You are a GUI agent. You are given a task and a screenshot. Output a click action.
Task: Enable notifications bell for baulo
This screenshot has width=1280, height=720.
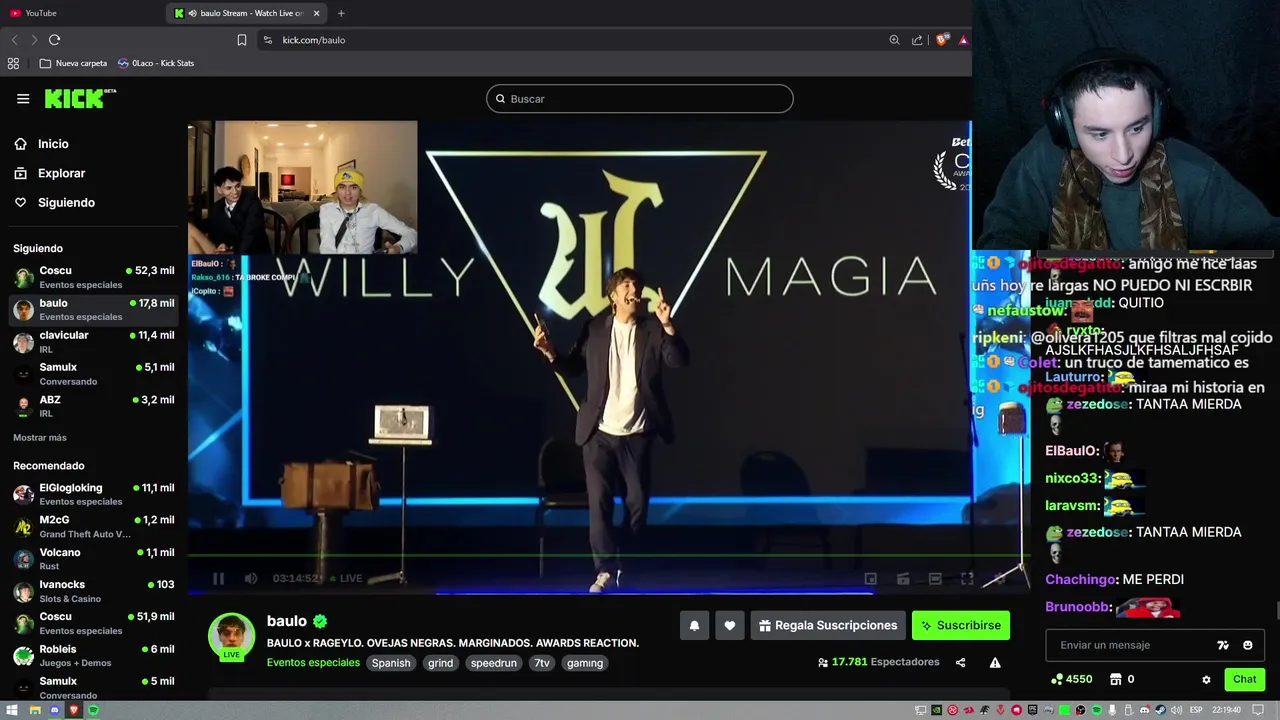tap(694, 625)
